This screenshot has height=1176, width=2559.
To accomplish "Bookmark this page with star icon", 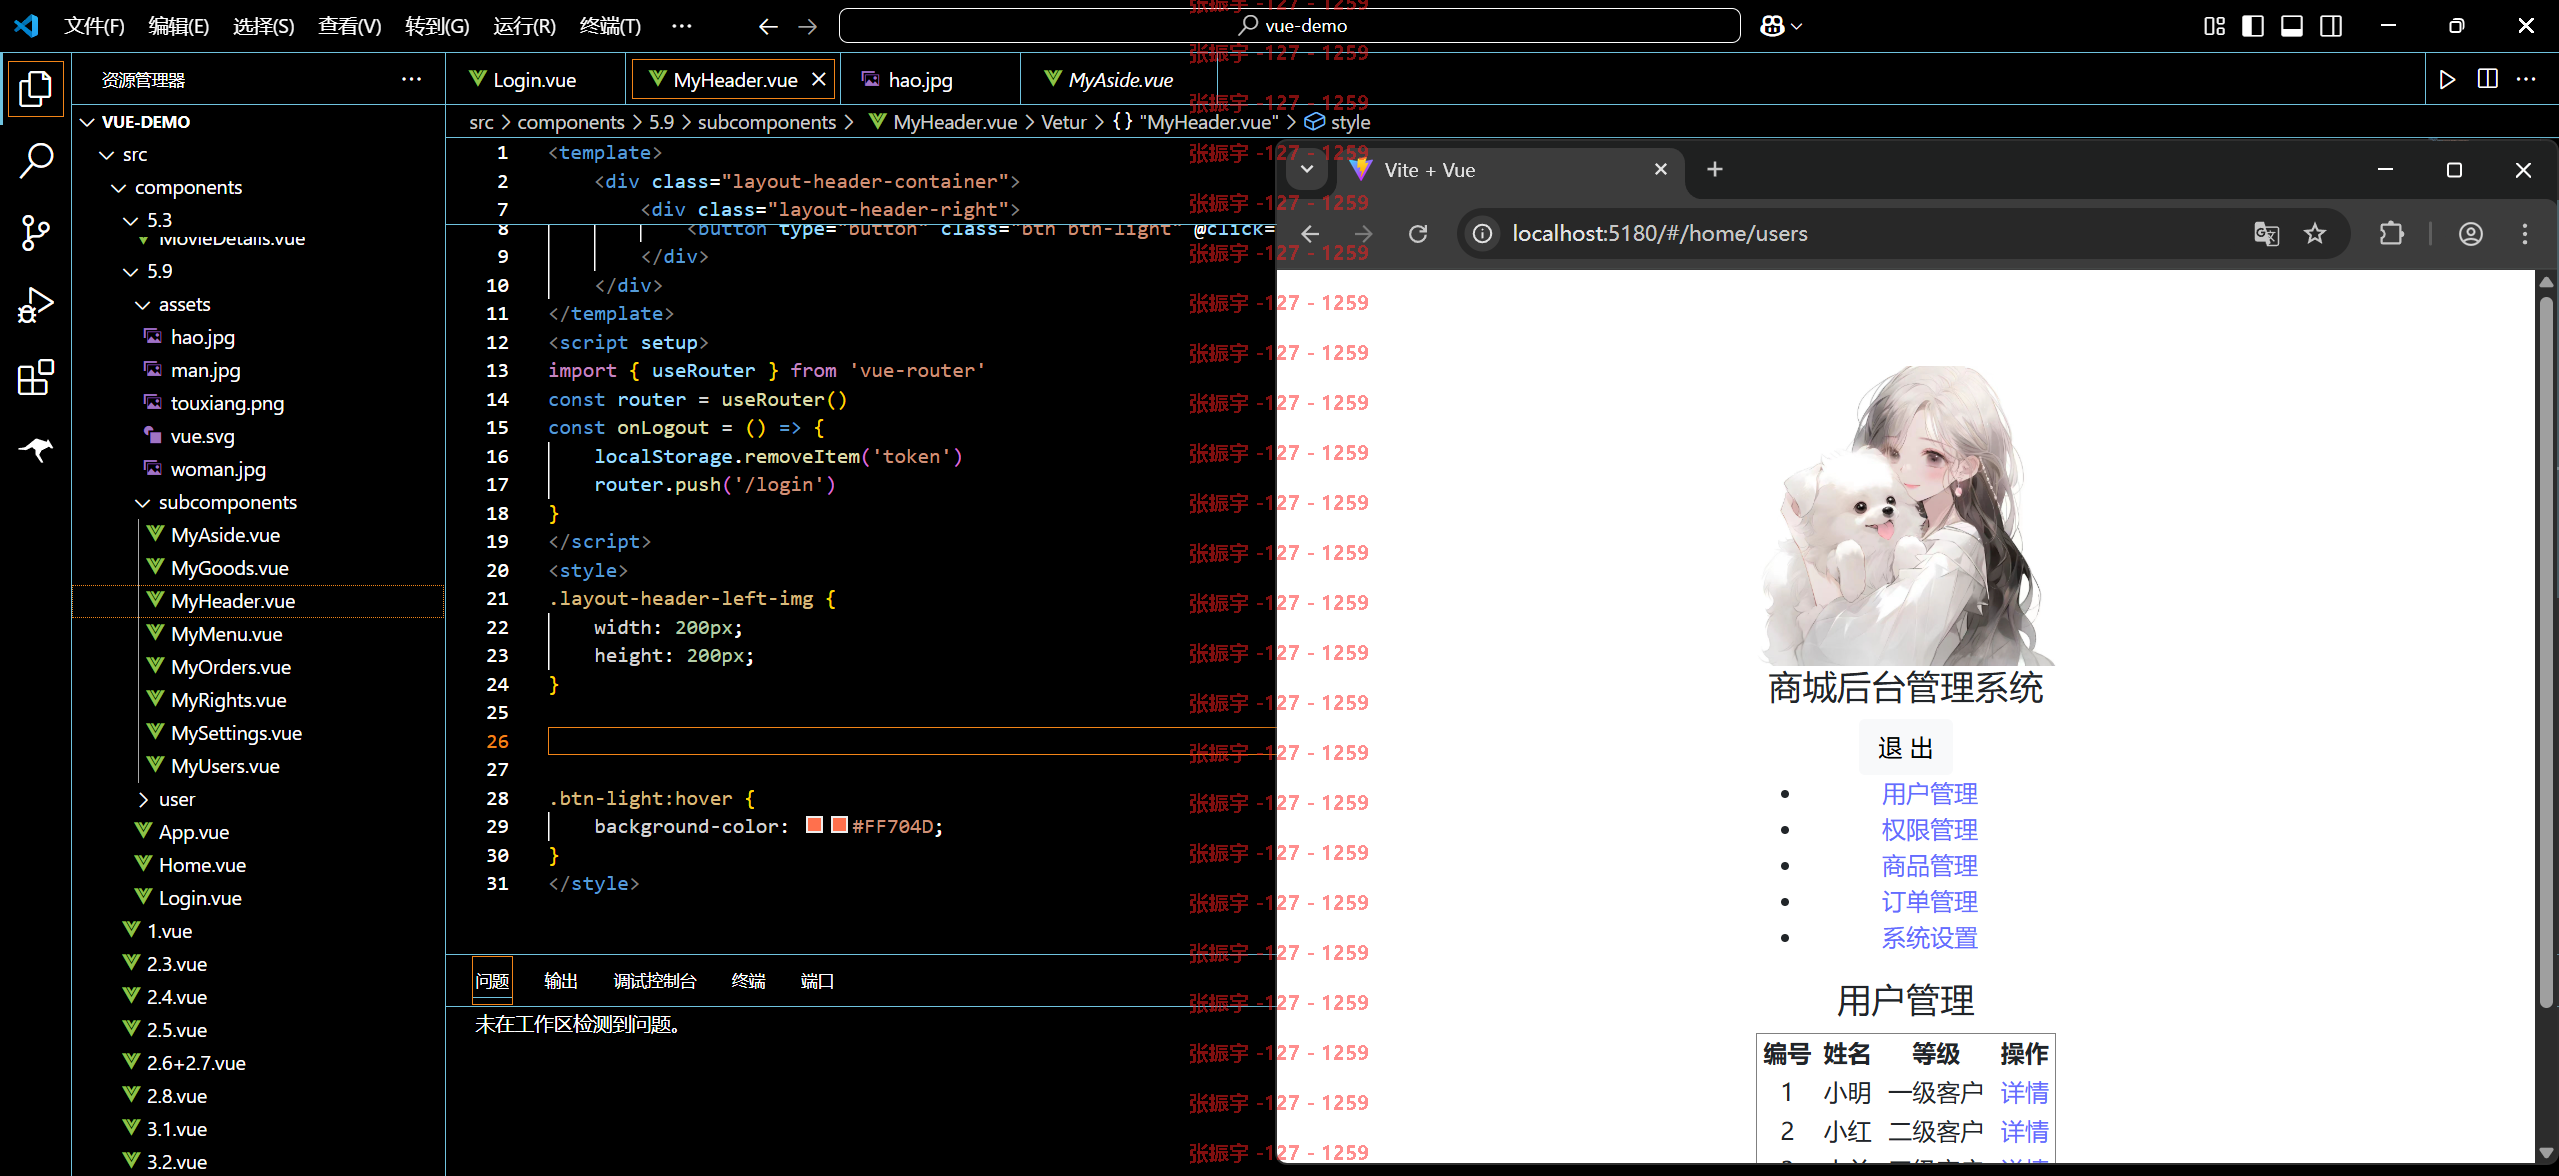I will coord(2315,234).
